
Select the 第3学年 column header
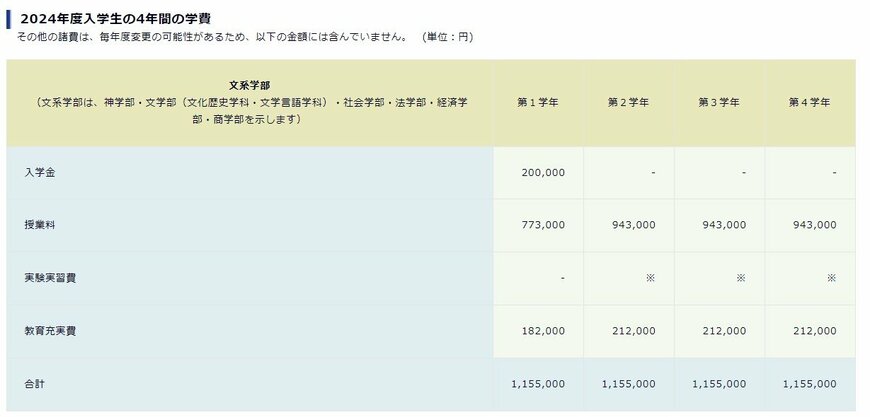tap(719, 102)
